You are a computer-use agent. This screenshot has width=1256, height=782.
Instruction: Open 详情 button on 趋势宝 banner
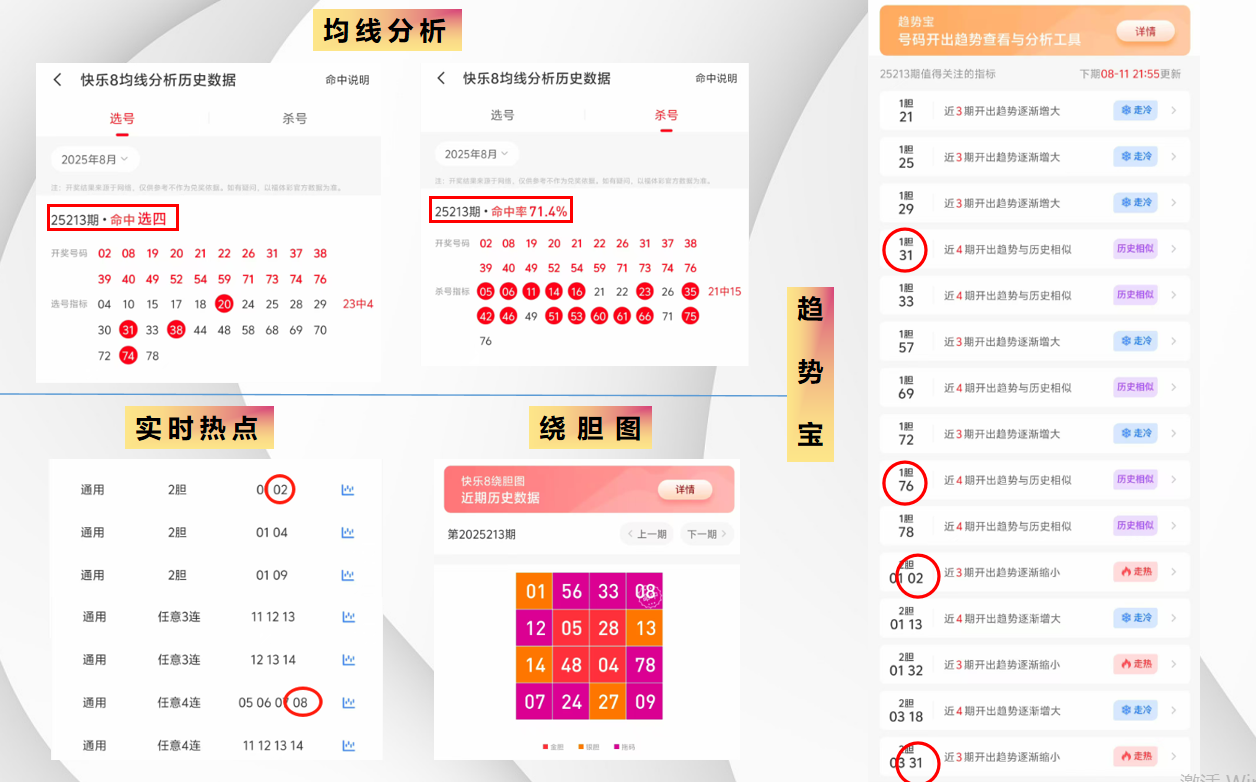pos(1145,31)
